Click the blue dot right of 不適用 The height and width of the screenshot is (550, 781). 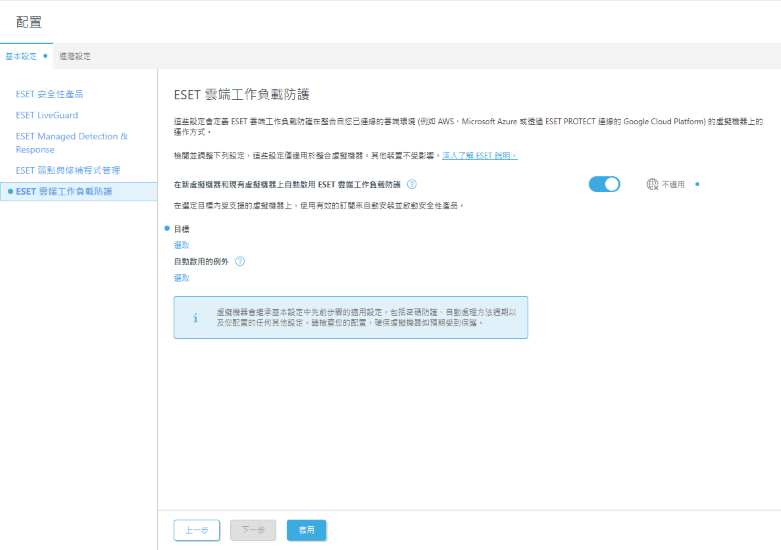tap(697, 184)
